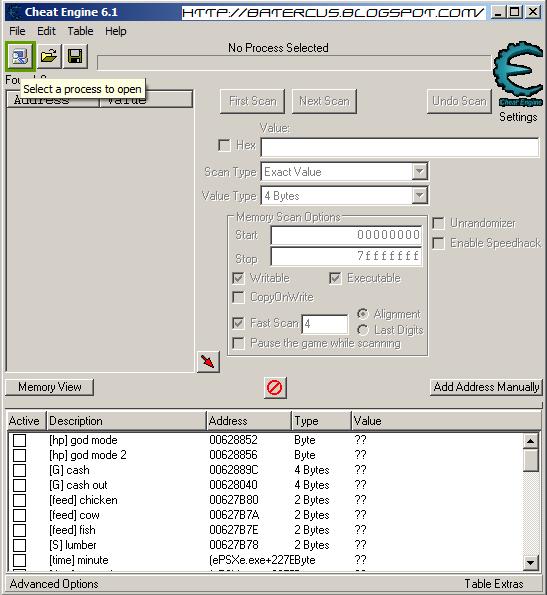547x595 pixels.
Task: Click the Cheat Engine logo settings
Action: click(518, 75)
